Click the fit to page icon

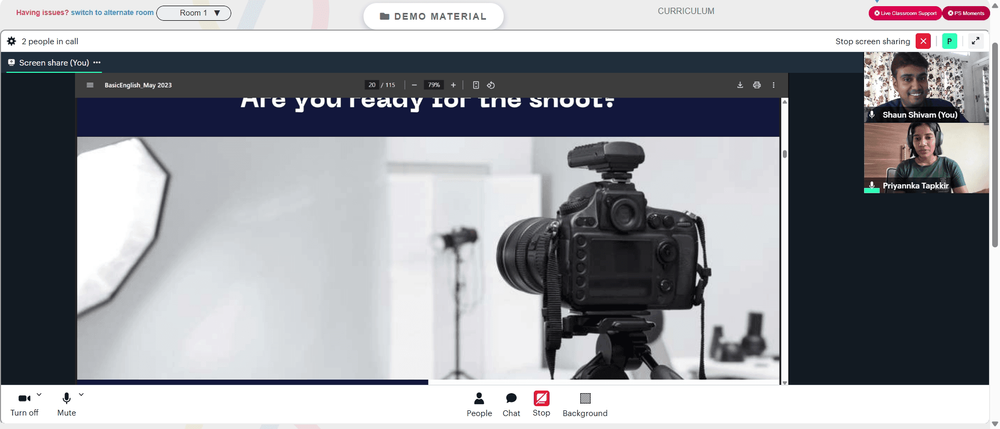point(476,85)
